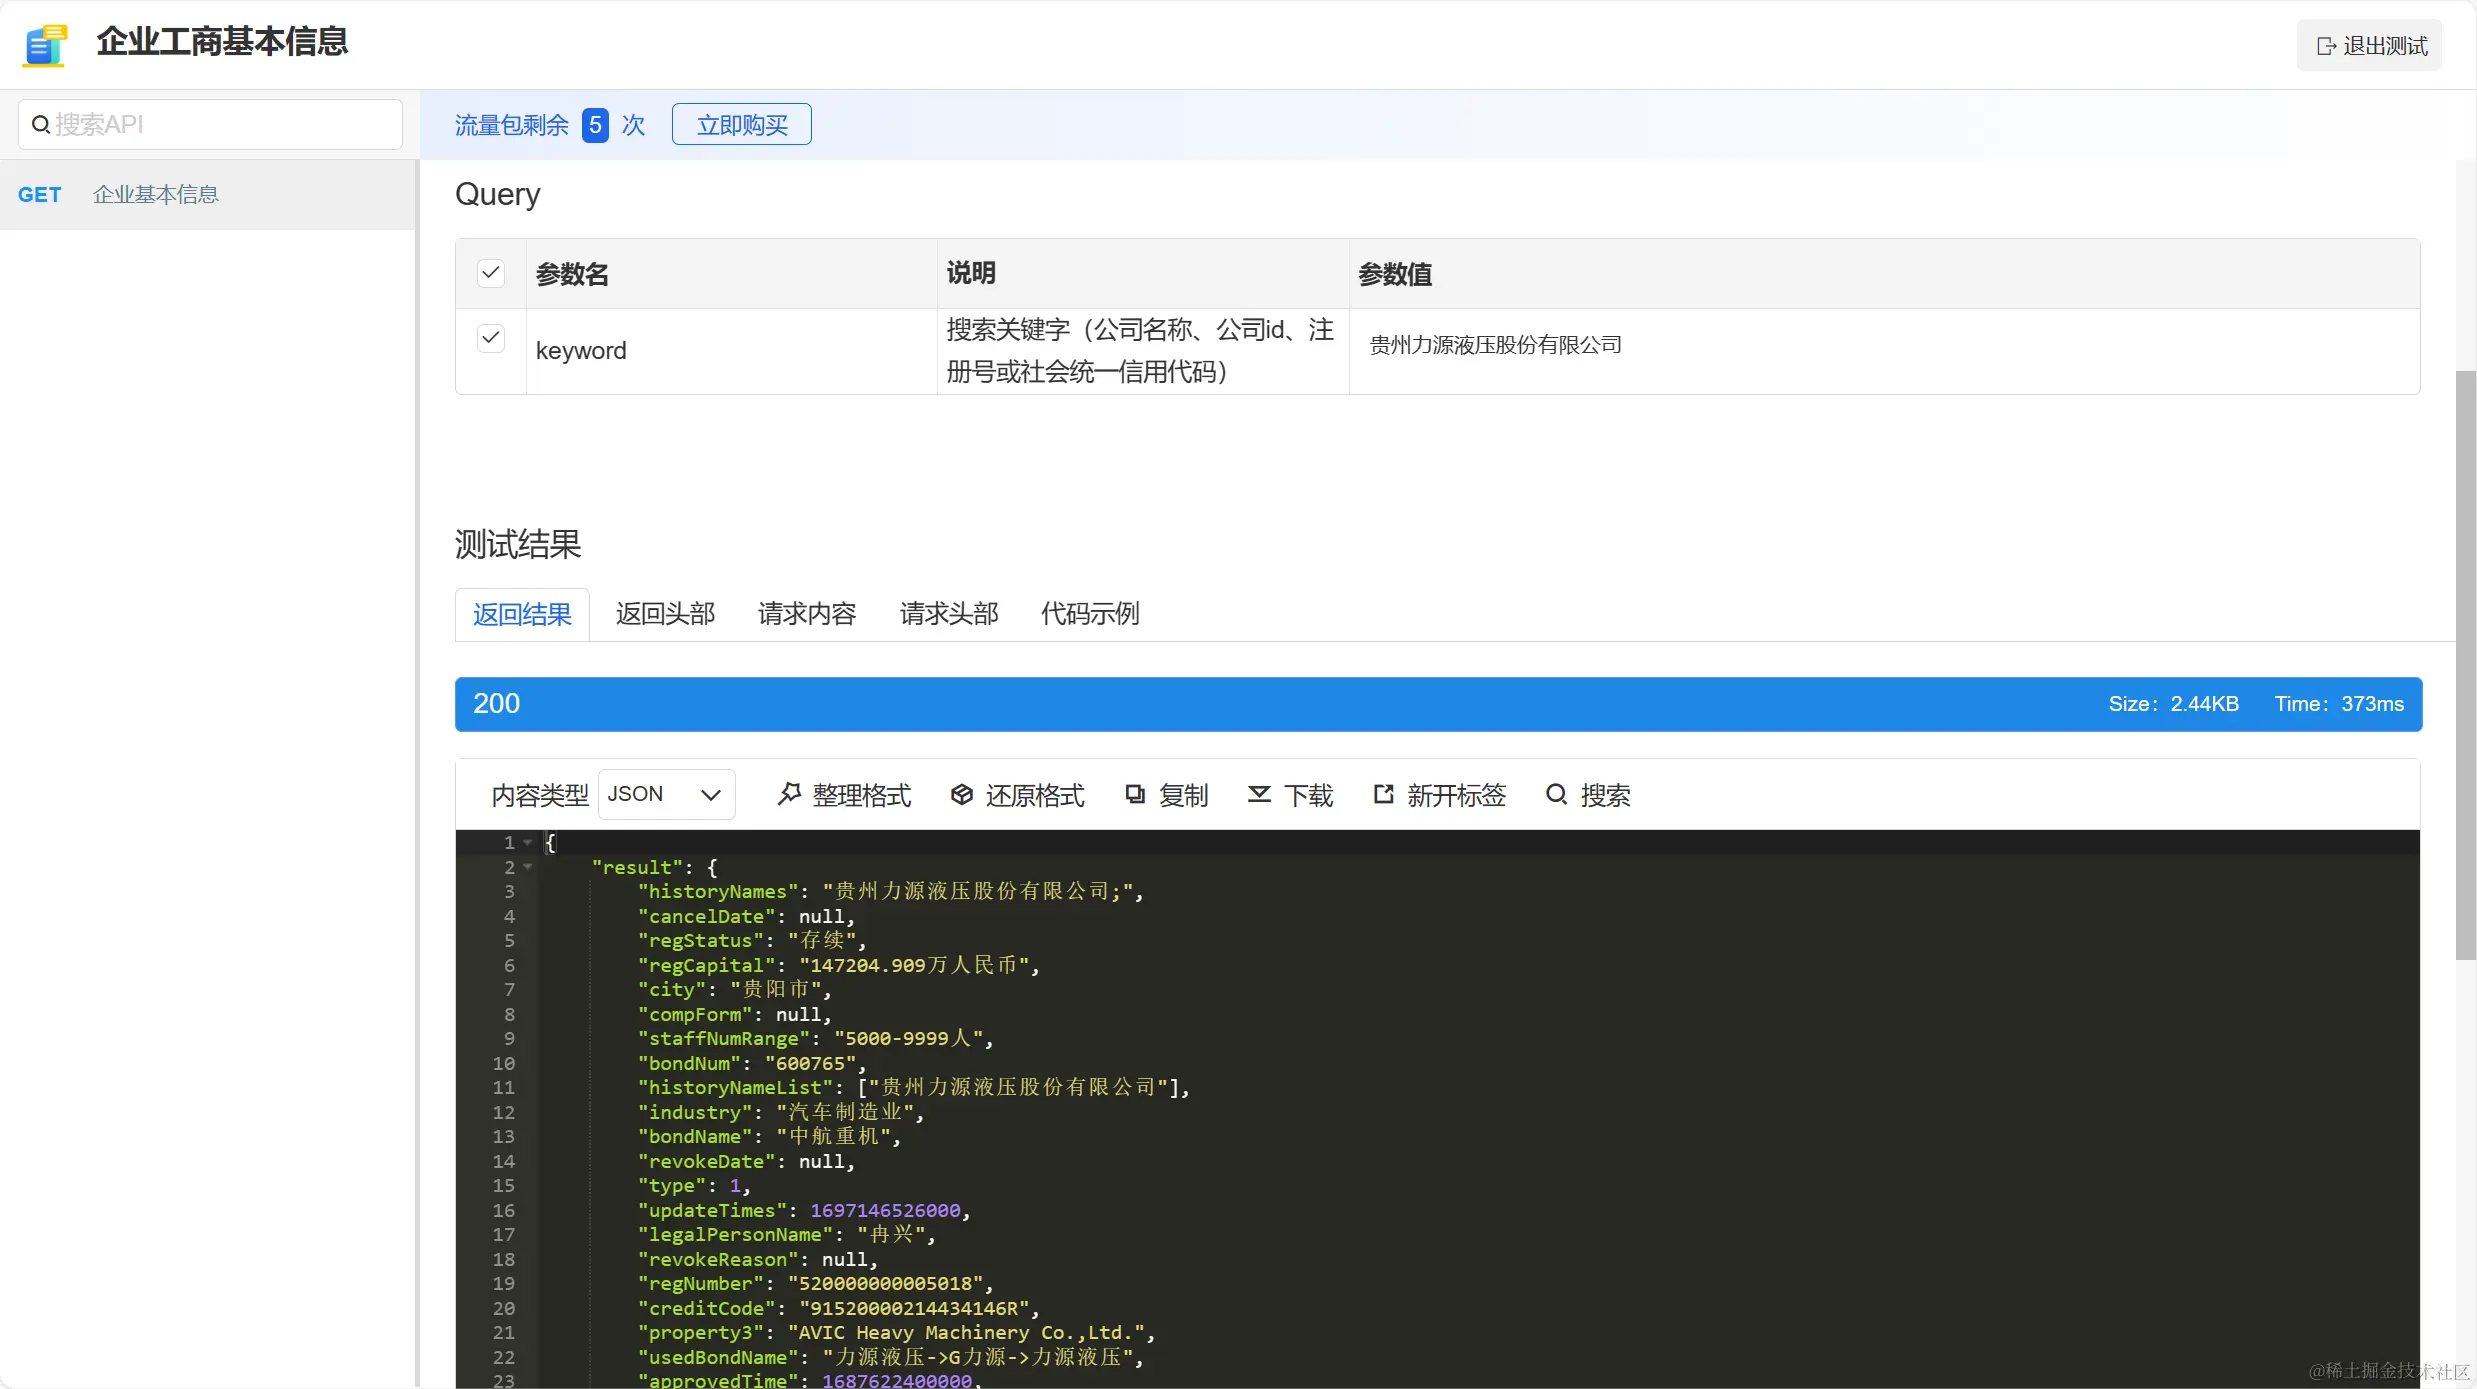
Task: Click the 还原格式 restore format icon
Action: tap(961, 794)
